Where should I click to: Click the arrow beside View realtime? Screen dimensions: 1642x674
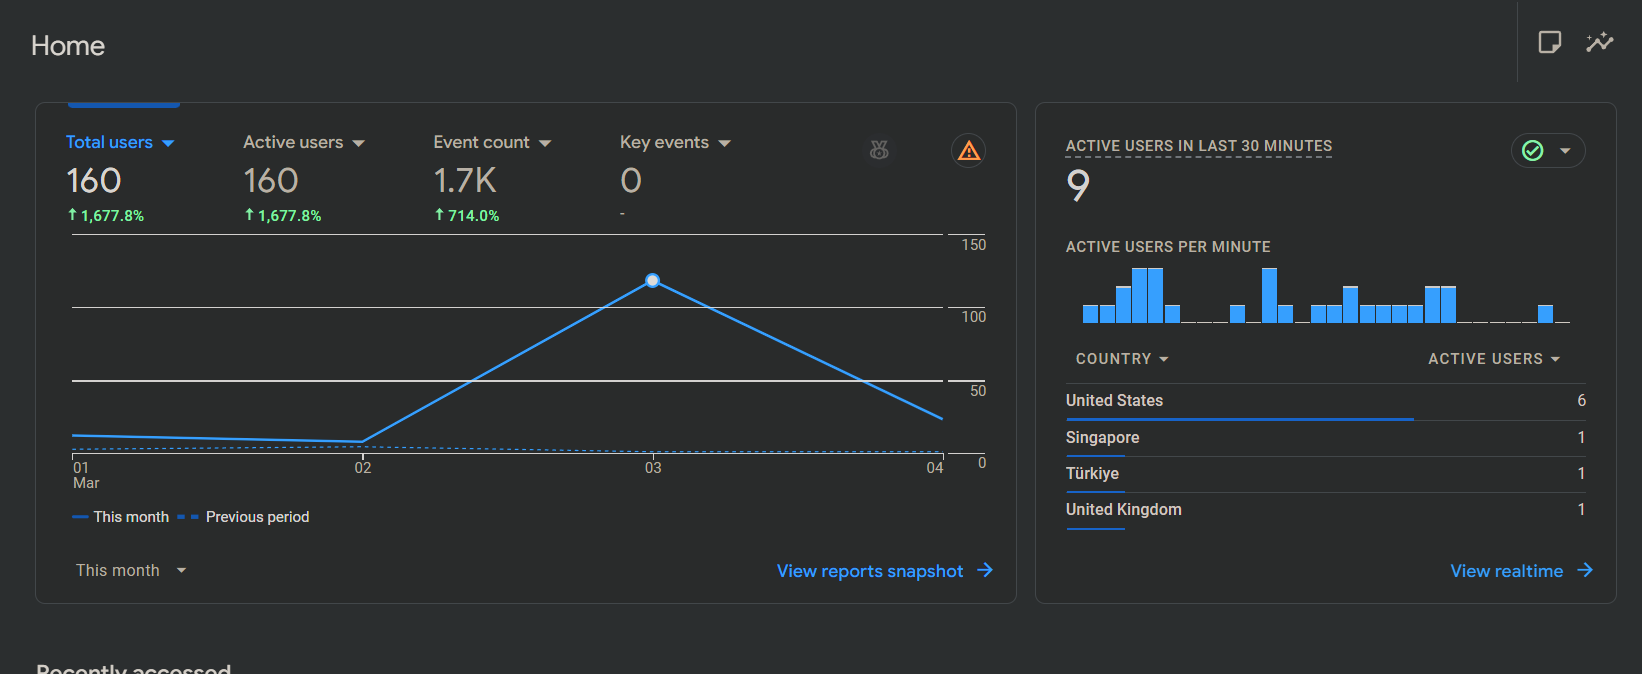[1585, 570]
